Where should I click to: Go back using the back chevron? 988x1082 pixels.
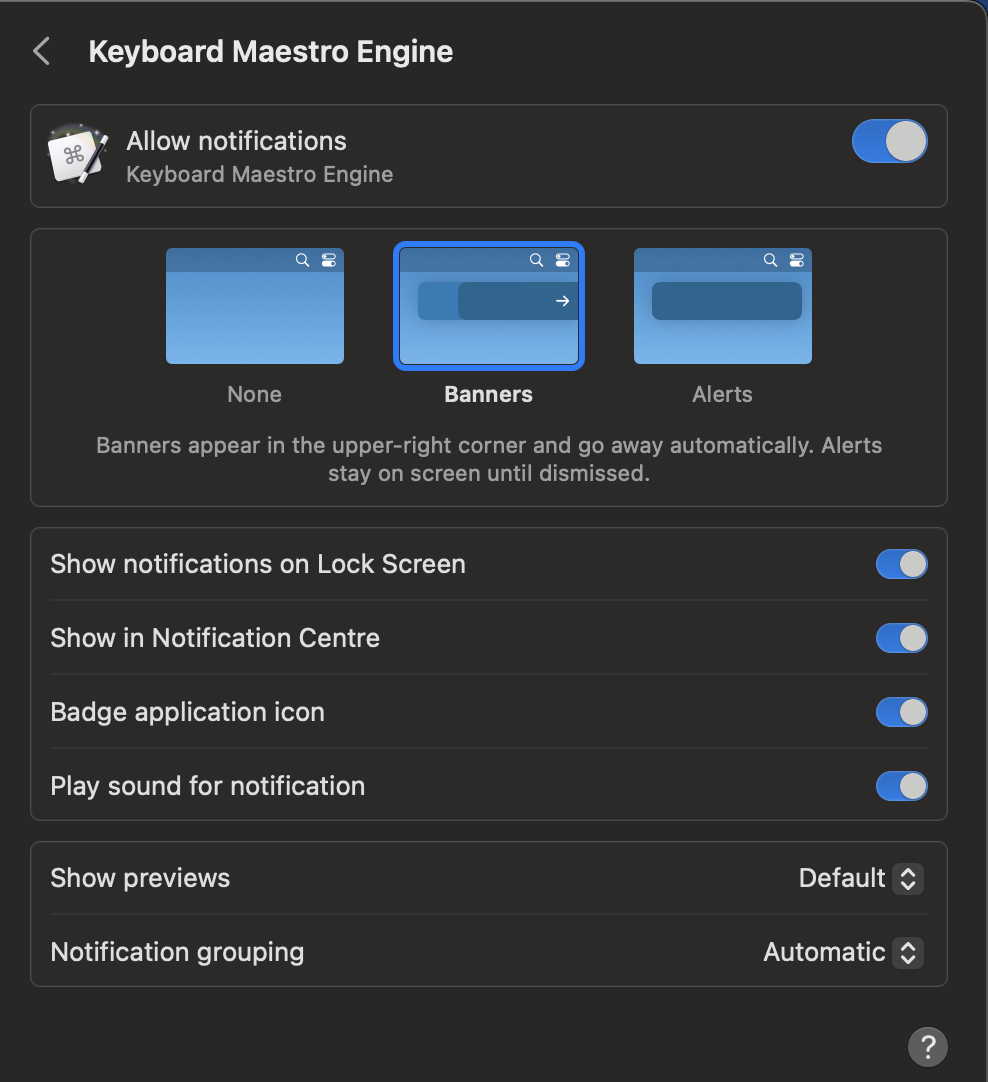click(x=41, y=52)
